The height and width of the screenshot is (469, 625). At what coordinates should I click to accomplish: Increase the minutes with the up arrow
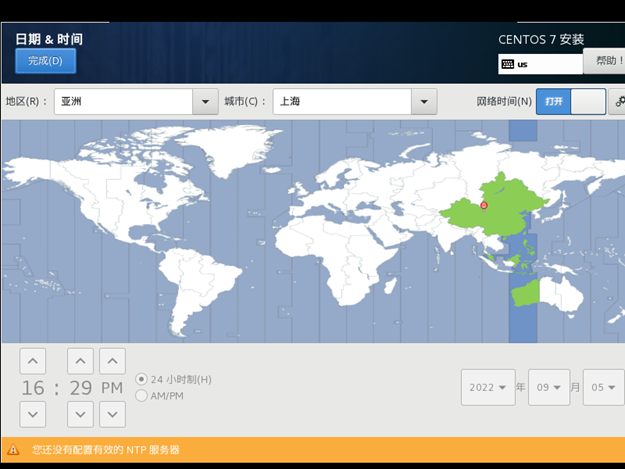(81, 361)
